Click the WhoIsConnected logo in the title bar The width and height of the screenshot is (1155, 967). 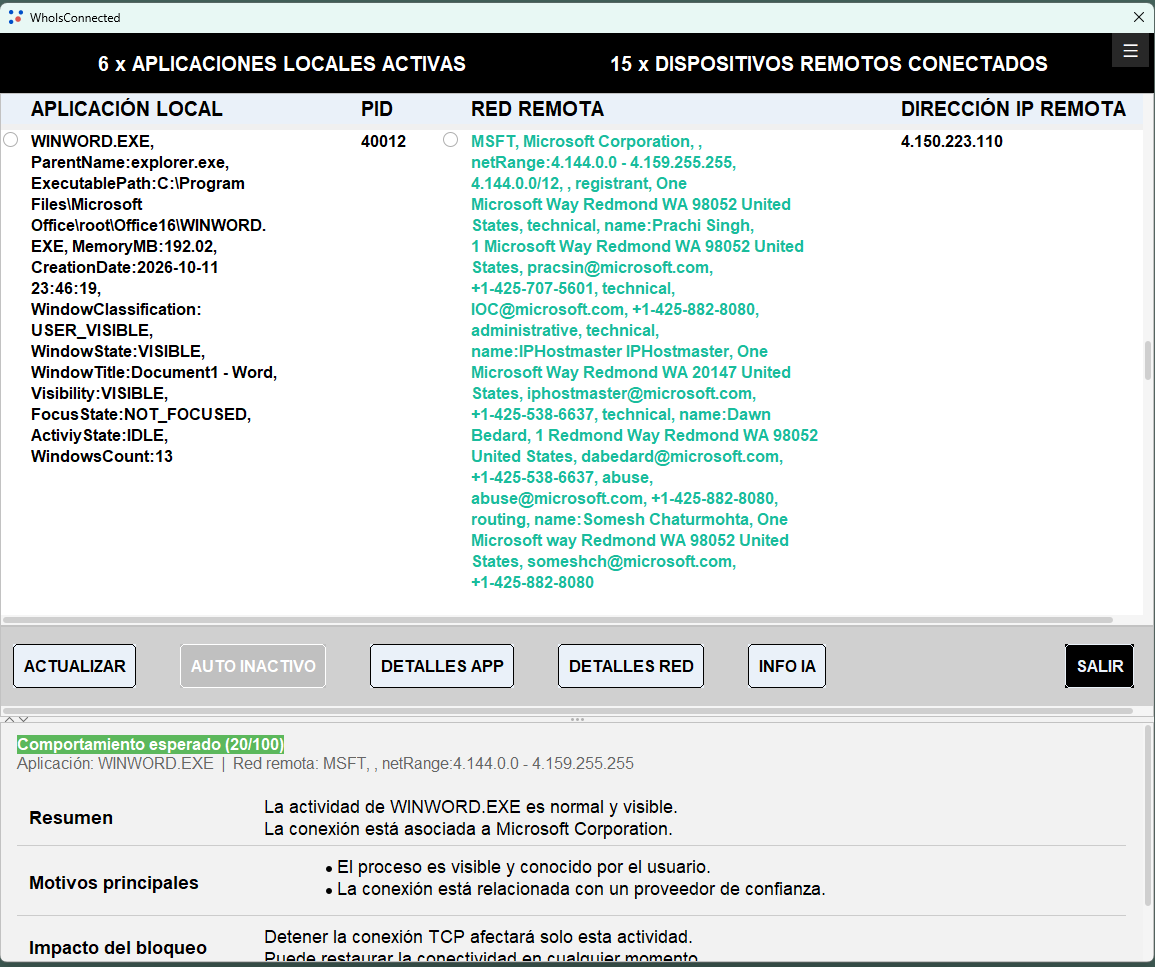pos(15,17)
